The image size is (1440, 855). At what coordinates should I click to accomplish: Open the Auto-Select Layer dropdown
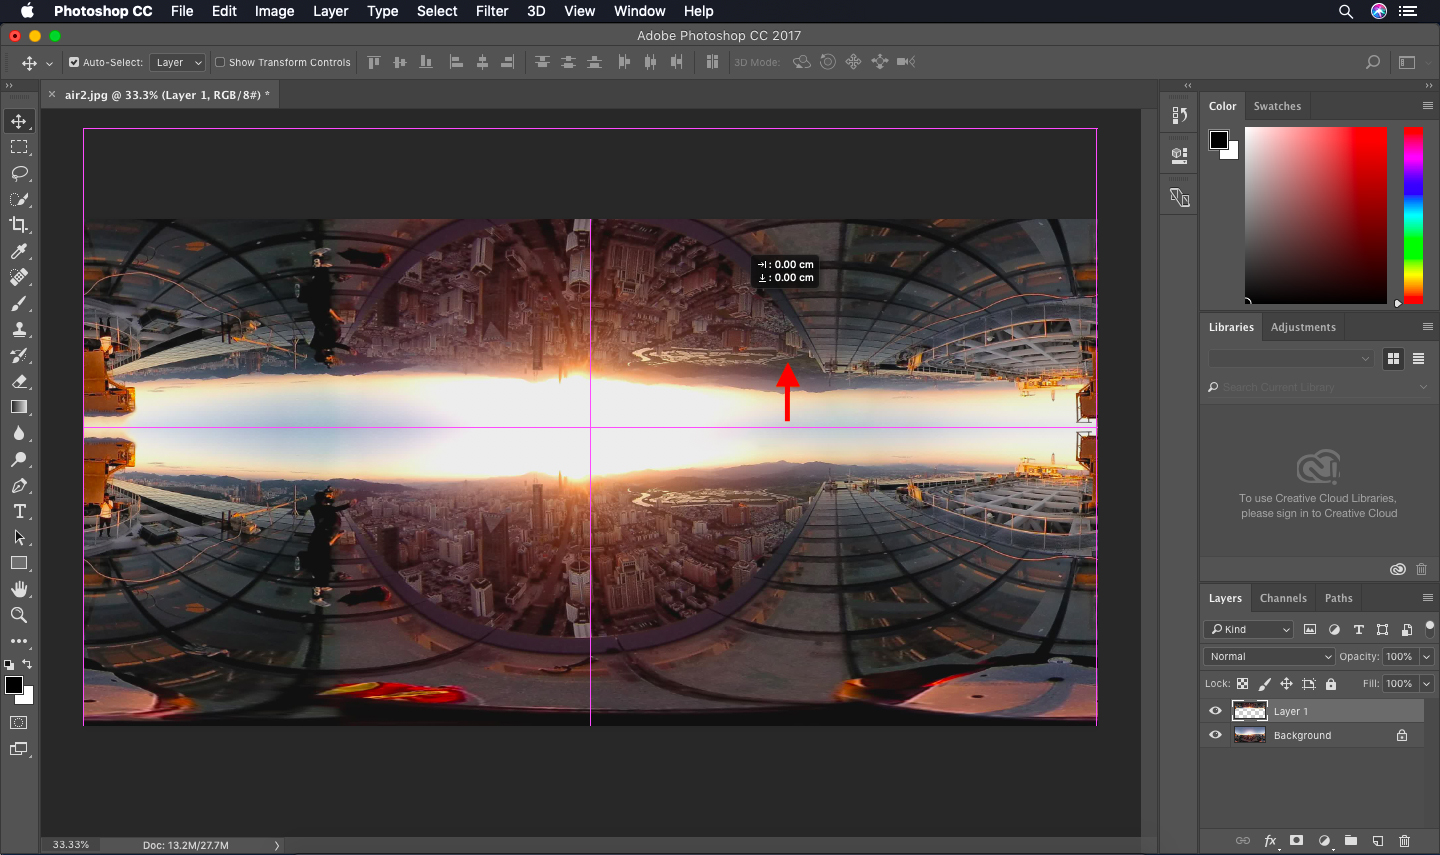(x=179, y=62)
